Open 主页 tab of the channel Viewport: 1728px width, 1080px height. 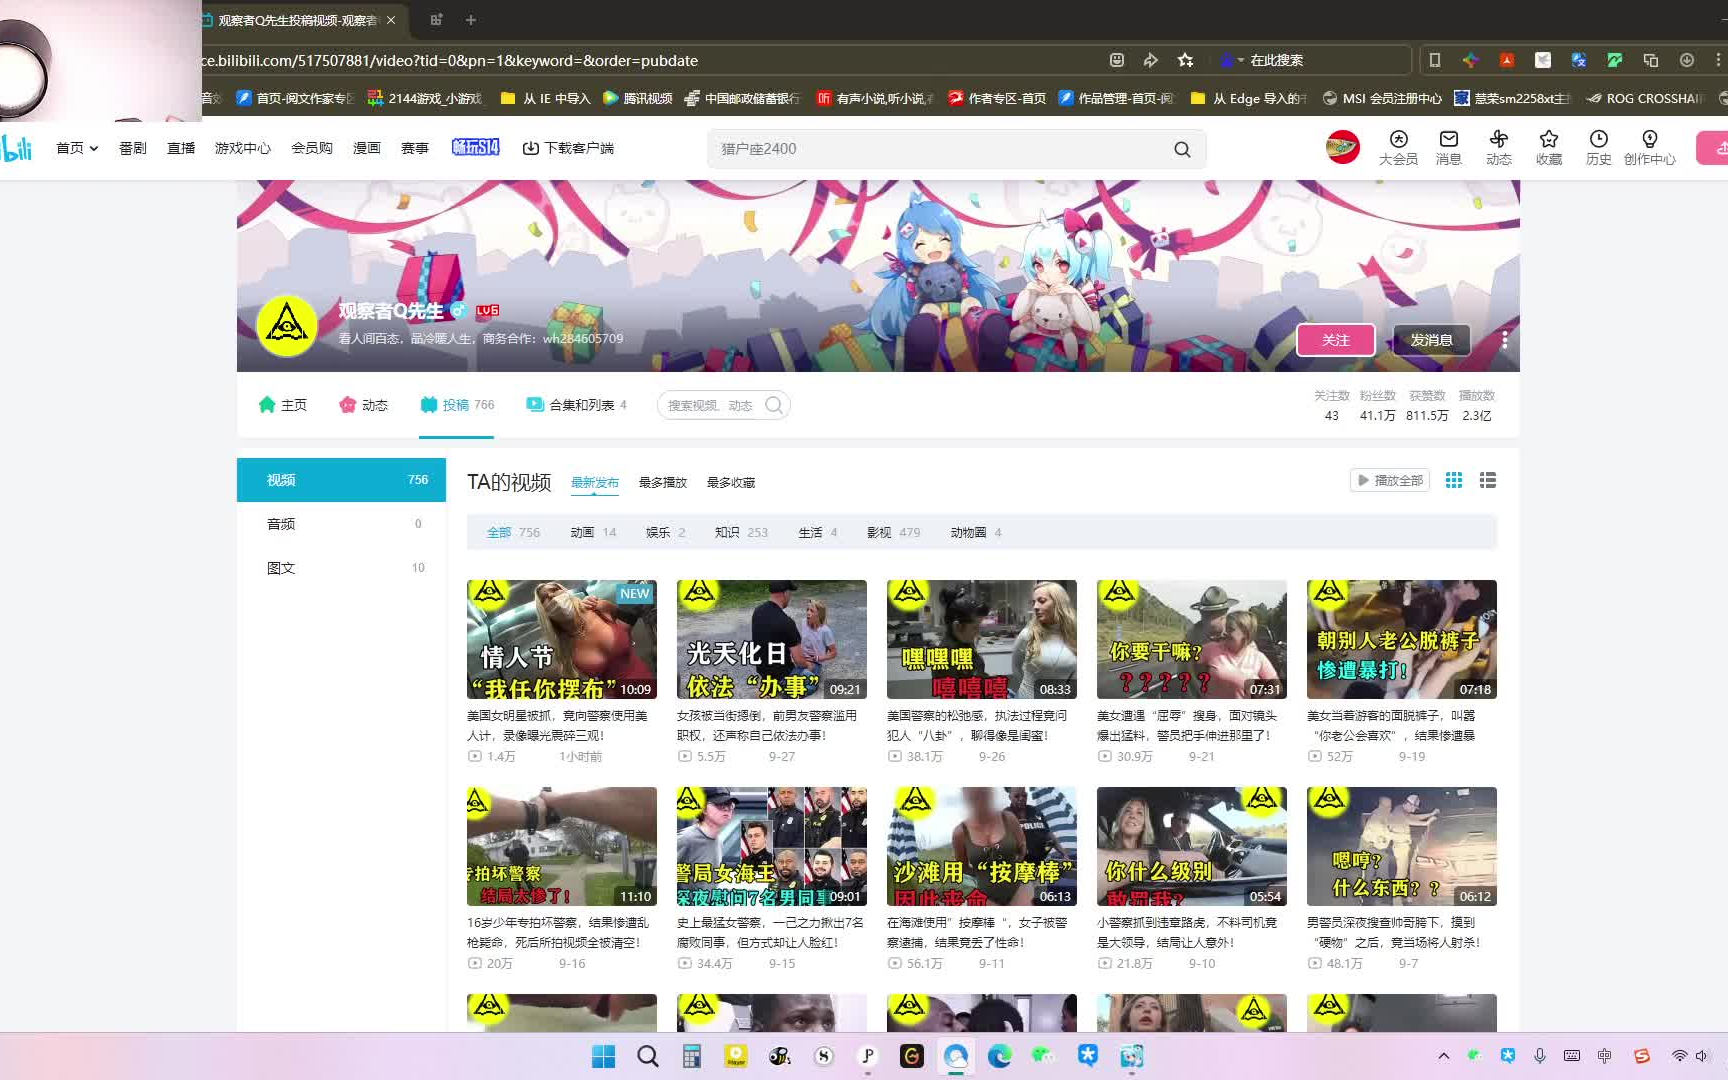click(282, 405)
